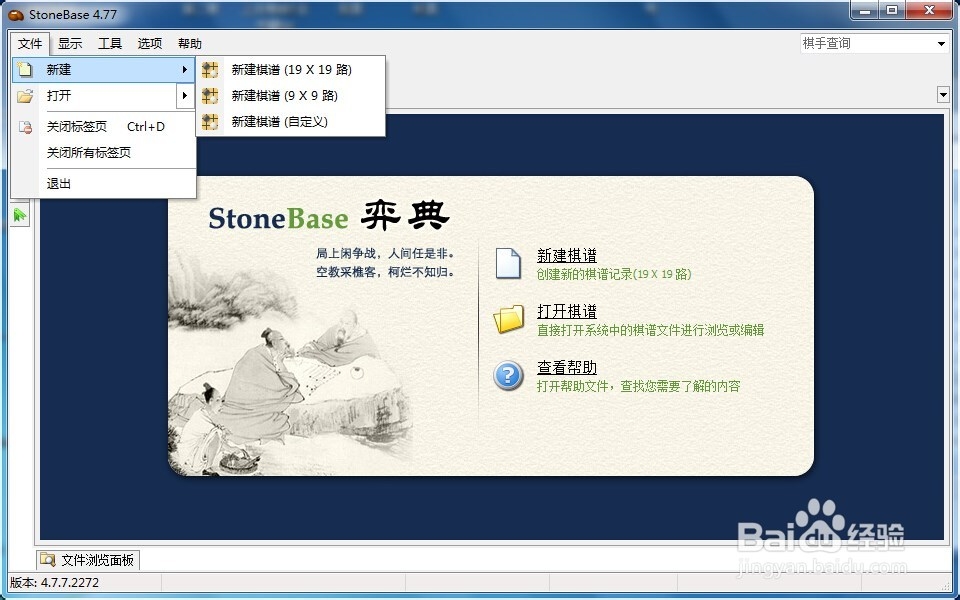This screenshot has width=960, height=600.
Task: Click the blank page icon beside 新建棋谱
Action: 508,264
